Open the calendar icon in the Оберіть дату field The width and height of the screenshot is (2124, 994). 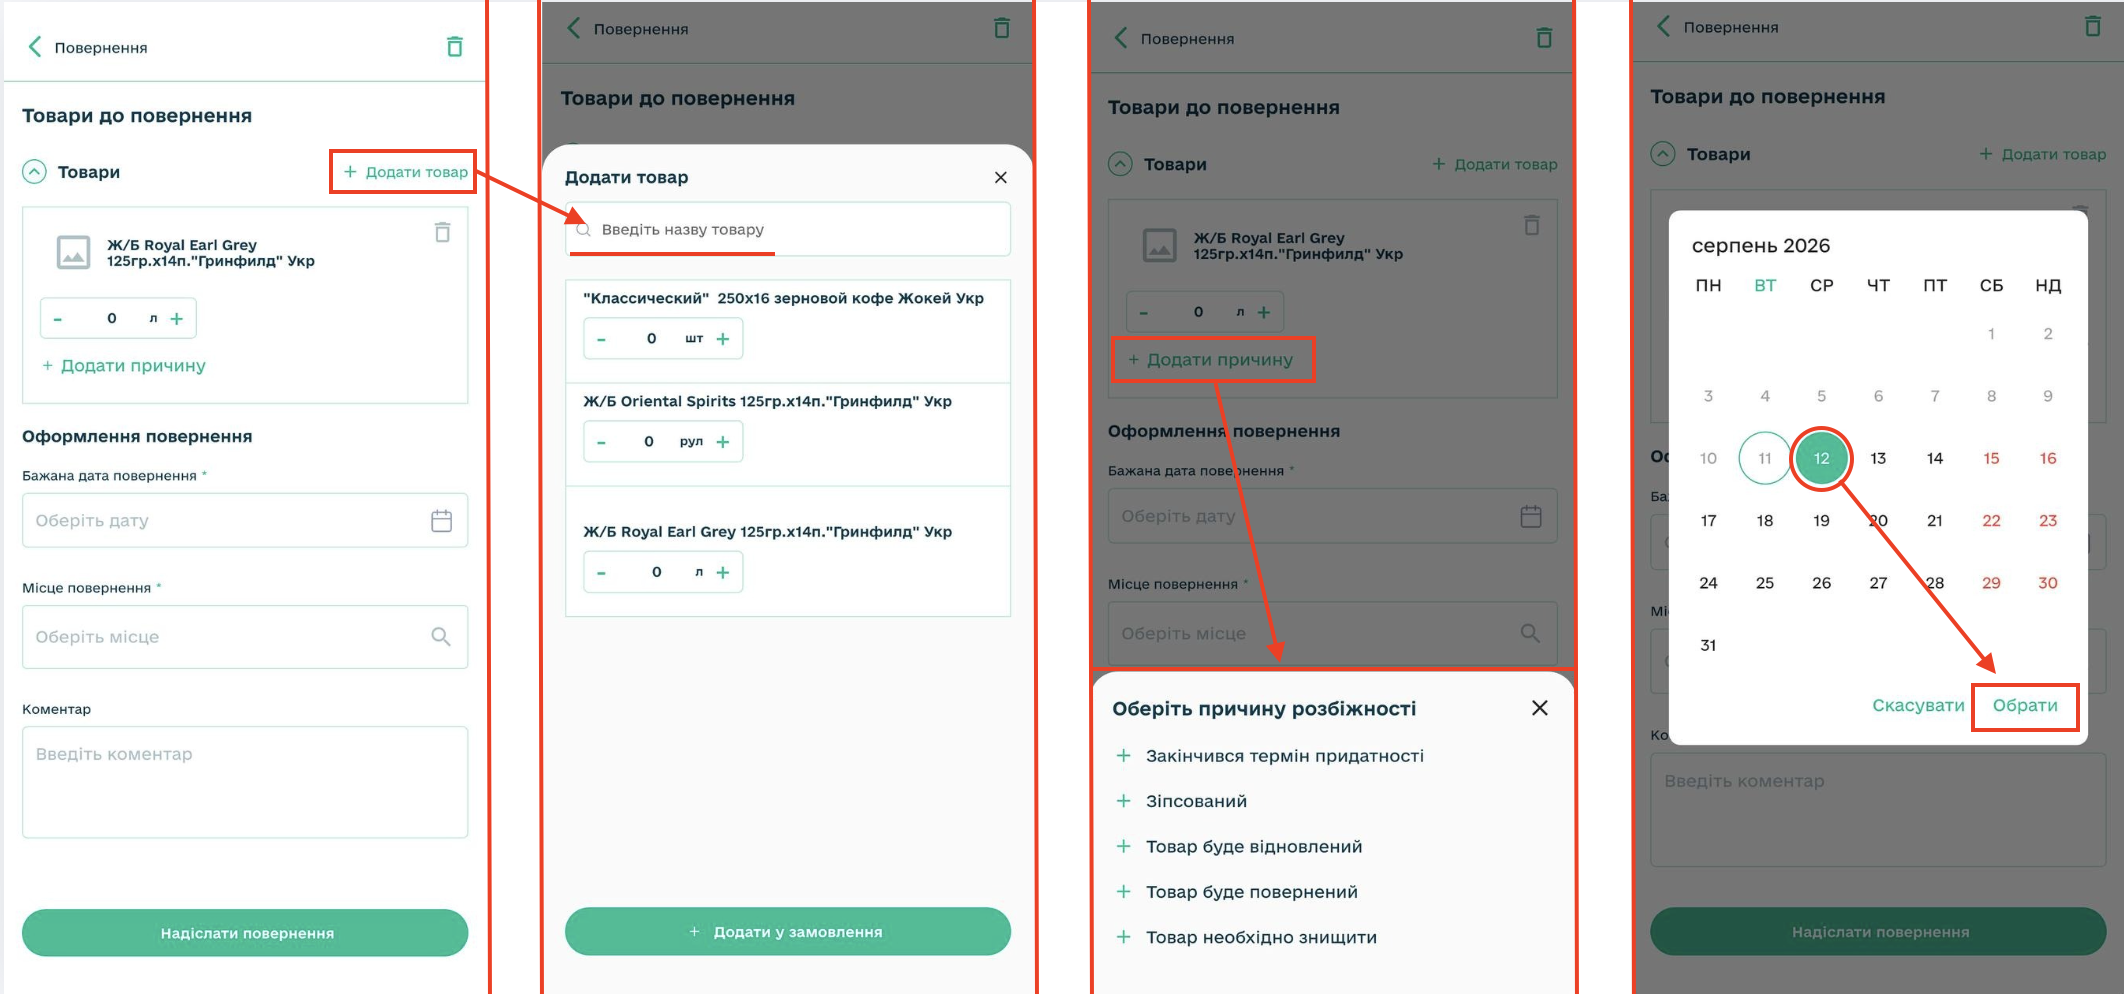441,521
